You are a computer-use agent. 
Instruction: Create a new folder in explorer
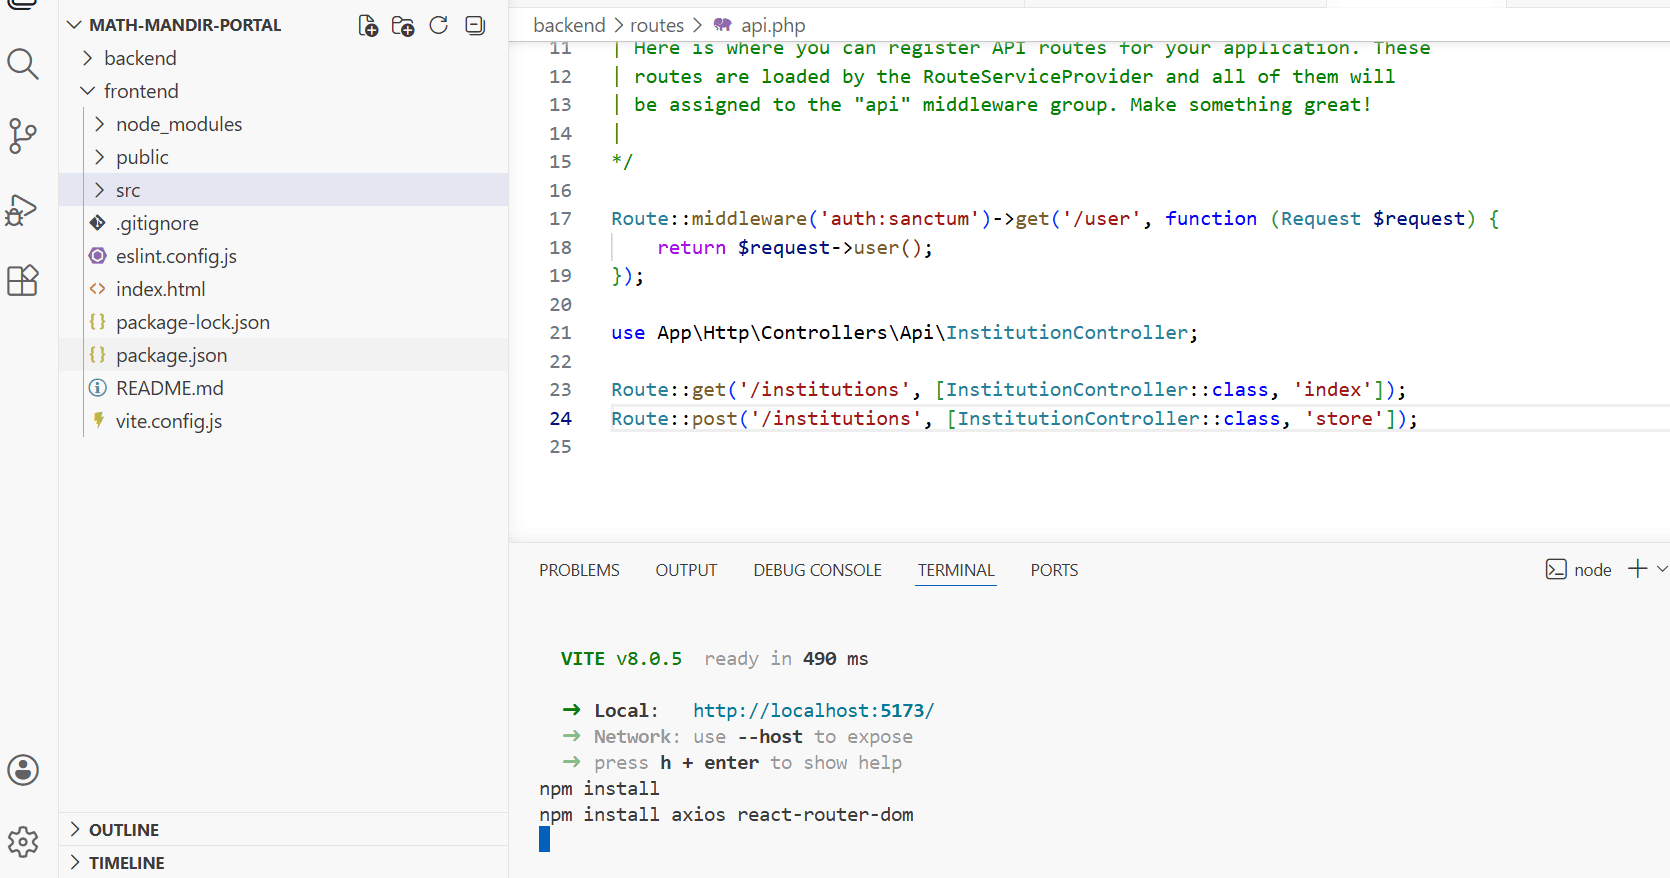[403, 26]
